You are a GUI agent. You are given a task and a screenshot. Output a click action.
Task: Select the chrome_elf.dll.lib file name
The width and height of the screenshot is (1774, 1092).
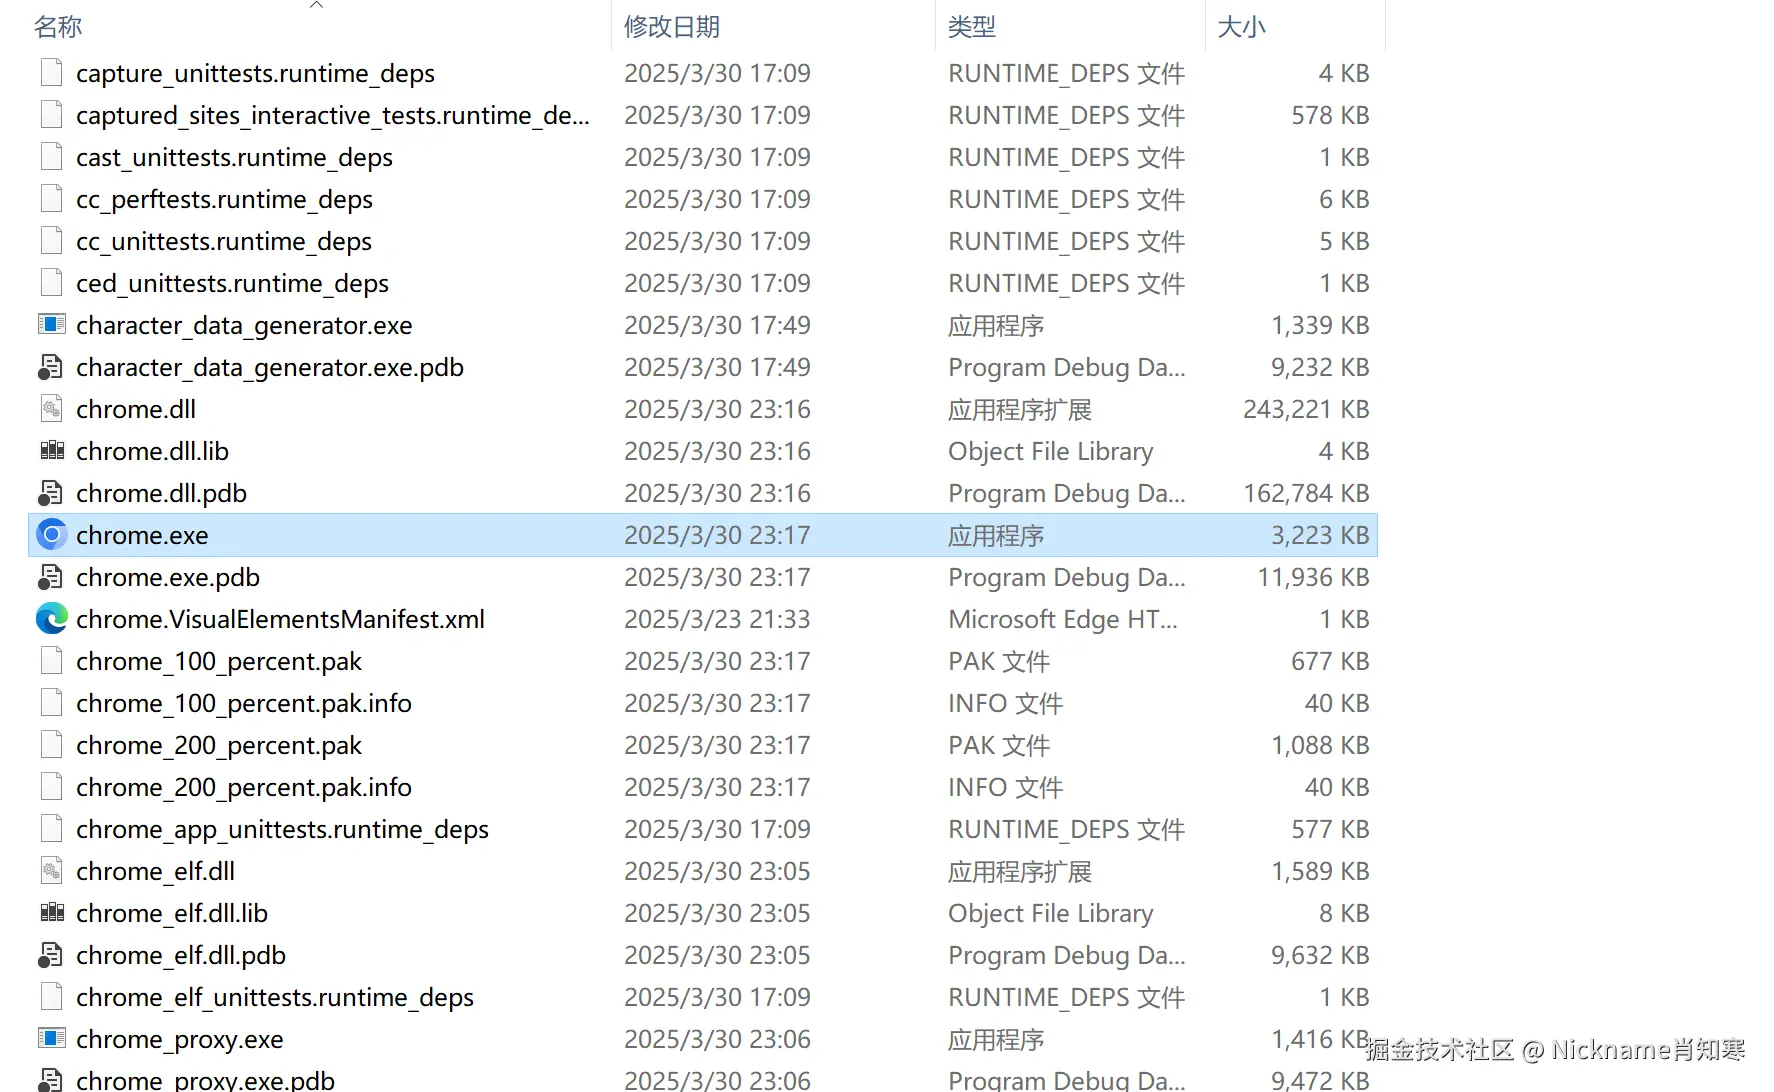coord(172,914)
